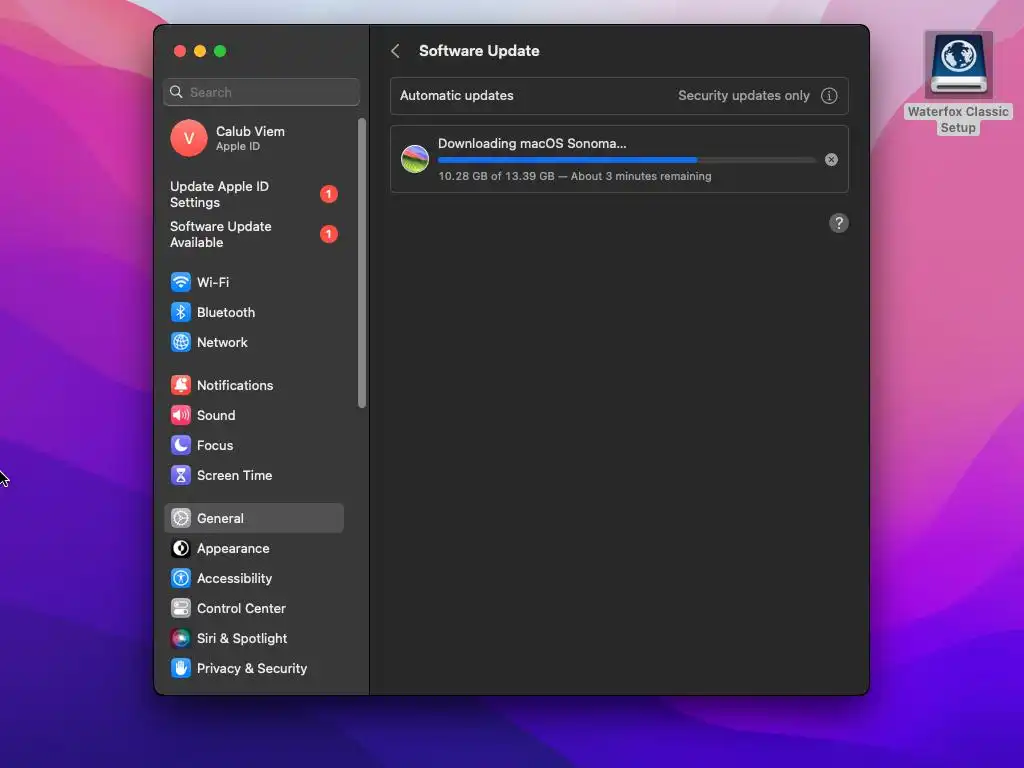Select Network in the sidebar

(254, 342)
